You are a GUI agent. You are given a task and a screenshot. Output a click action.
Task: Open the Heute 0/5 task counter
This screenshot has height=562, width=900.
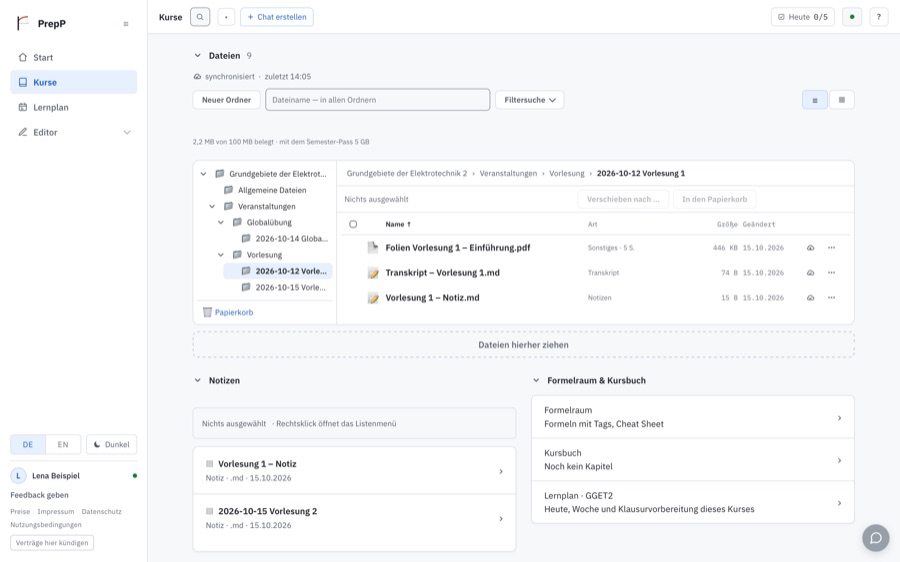tap(802, 17)
